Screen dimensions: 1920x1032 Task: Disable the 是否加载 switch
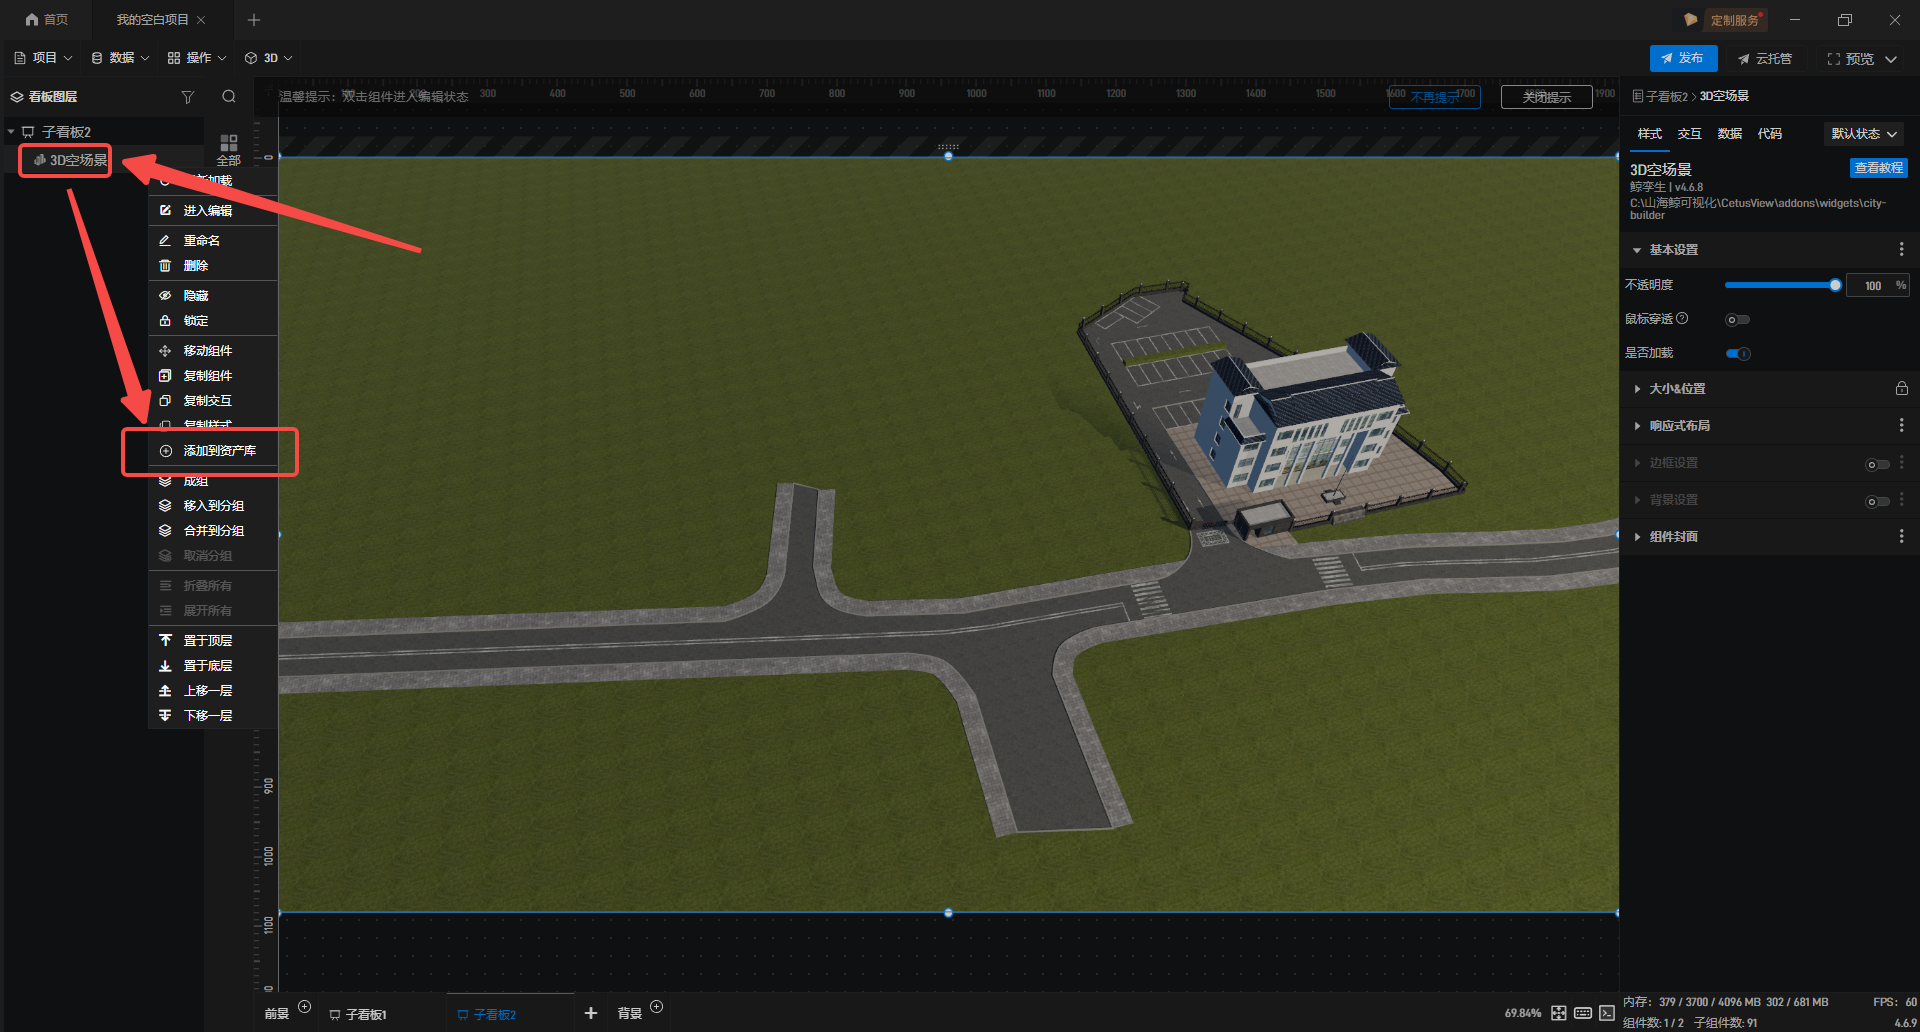pos(1738,354)
